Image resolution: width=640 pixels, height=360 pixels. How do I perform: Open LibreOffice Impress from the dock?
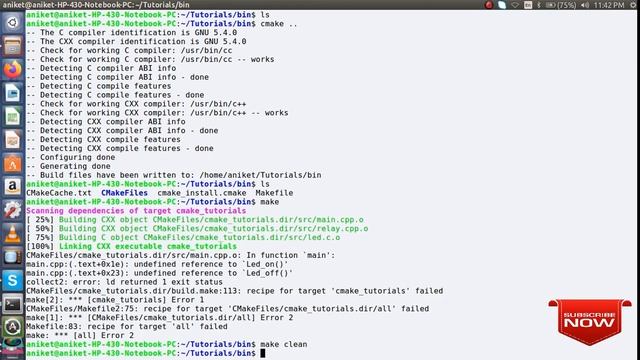[12, 140]
